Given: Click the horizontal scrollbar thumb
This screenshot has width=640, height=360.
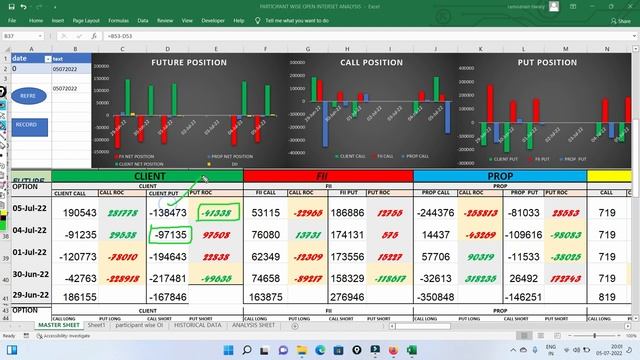Looking at the screenshot, I should (x=423, y=326).
